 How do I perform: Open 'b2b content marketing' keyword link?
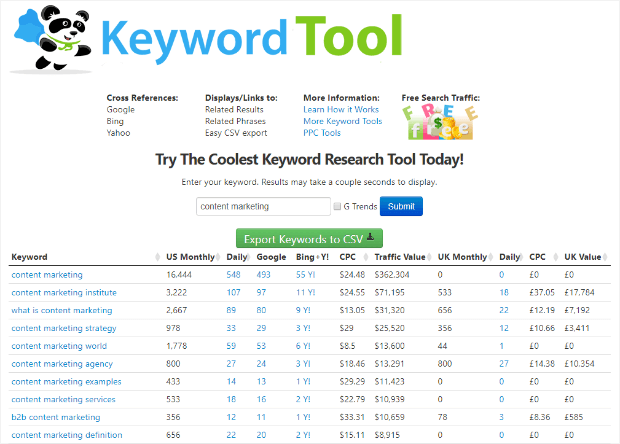[56, 417]
